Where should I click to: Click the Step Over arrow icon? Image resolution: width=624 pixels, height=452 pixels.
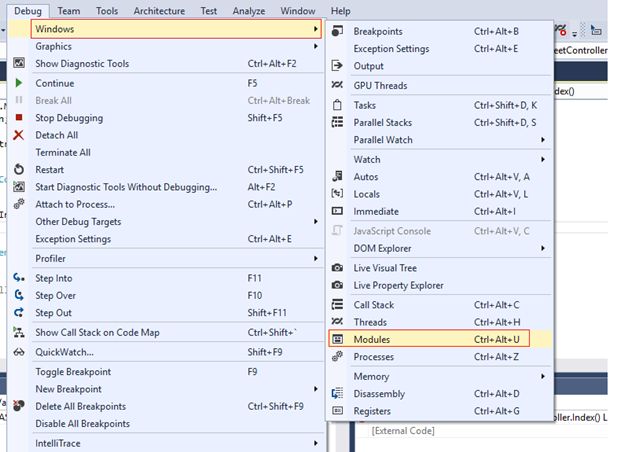pos(19,295)
